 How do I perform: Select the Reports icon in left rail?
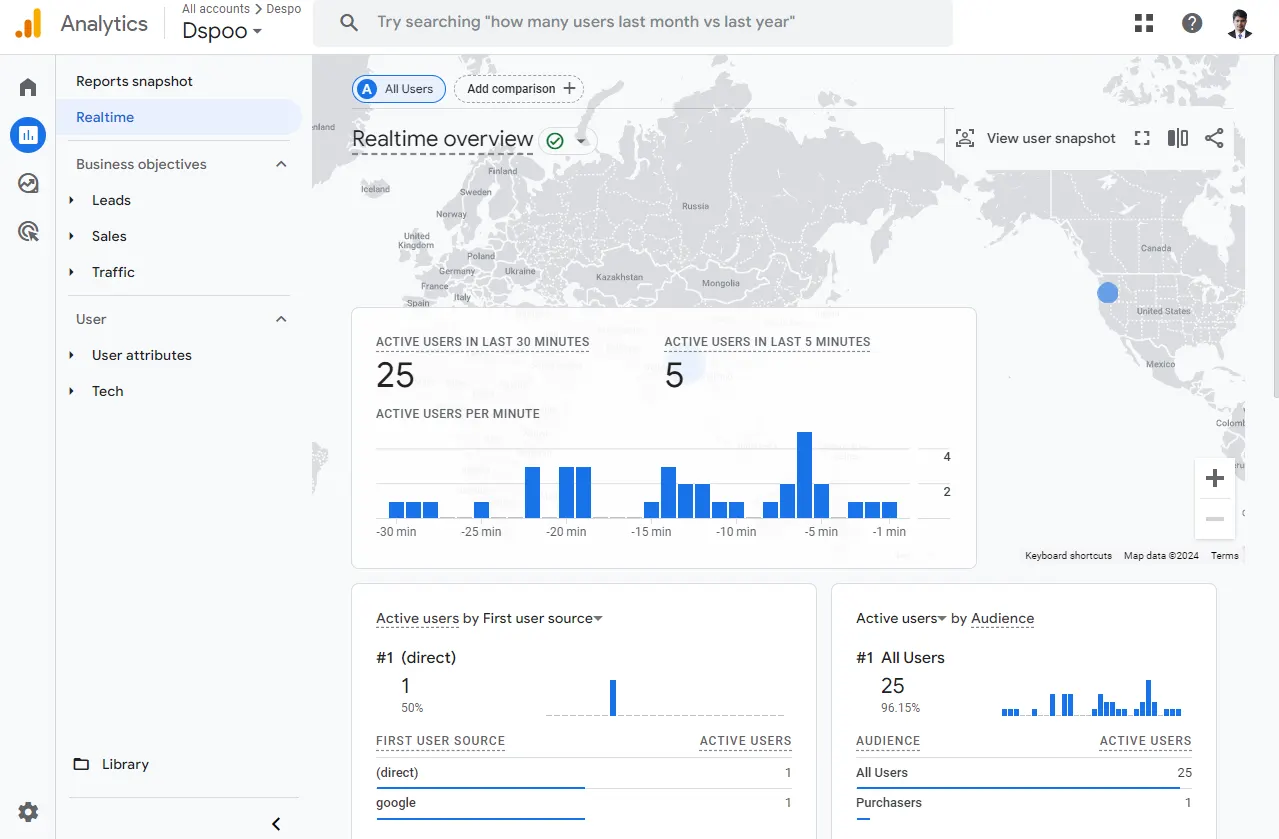click(28, 134)
